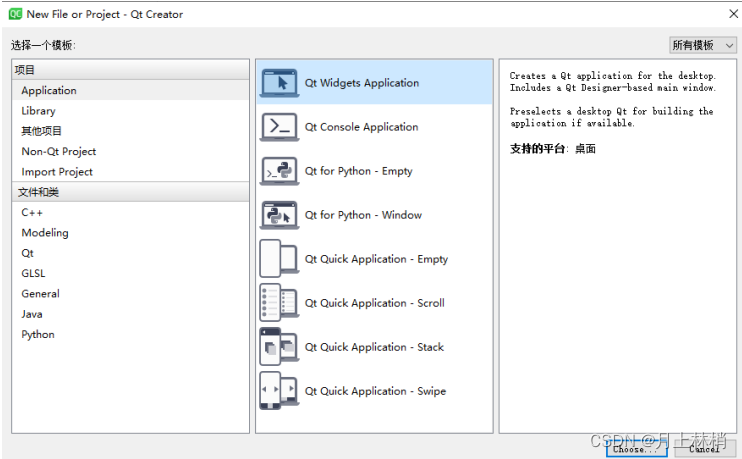Choose the Qt for Python - Window icon
This screenshot has width=742, height=459.
pyautogui.click(x=279, y=215)
